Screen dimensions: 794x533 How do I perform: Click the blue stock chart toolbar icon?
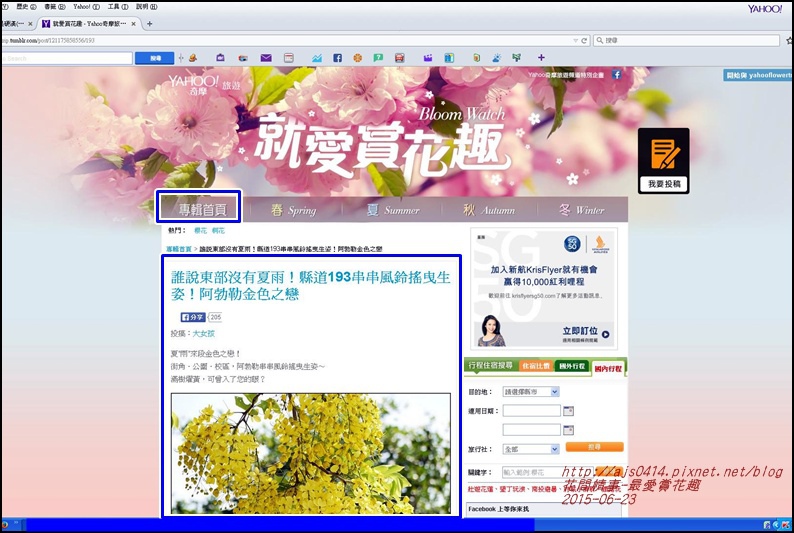pos(317,58)
